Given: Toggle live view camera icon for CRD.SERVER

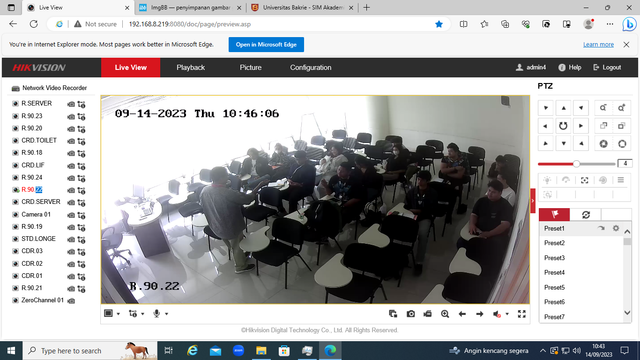Looking at the screenshot, I should tap(71, 202).
